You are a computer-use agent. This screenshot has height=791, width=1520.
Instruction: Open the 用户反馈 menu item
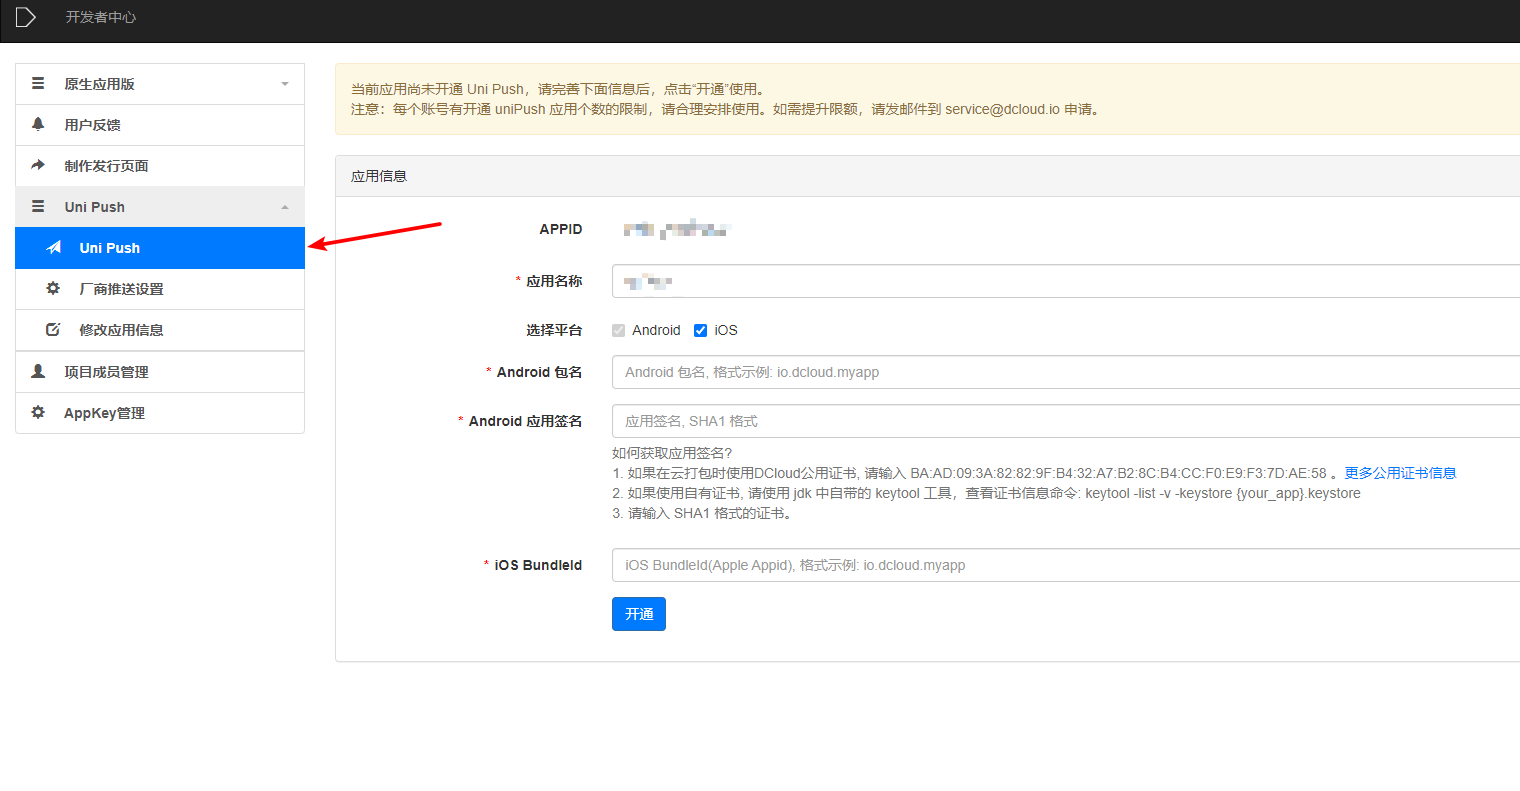[x=160, y=125]
